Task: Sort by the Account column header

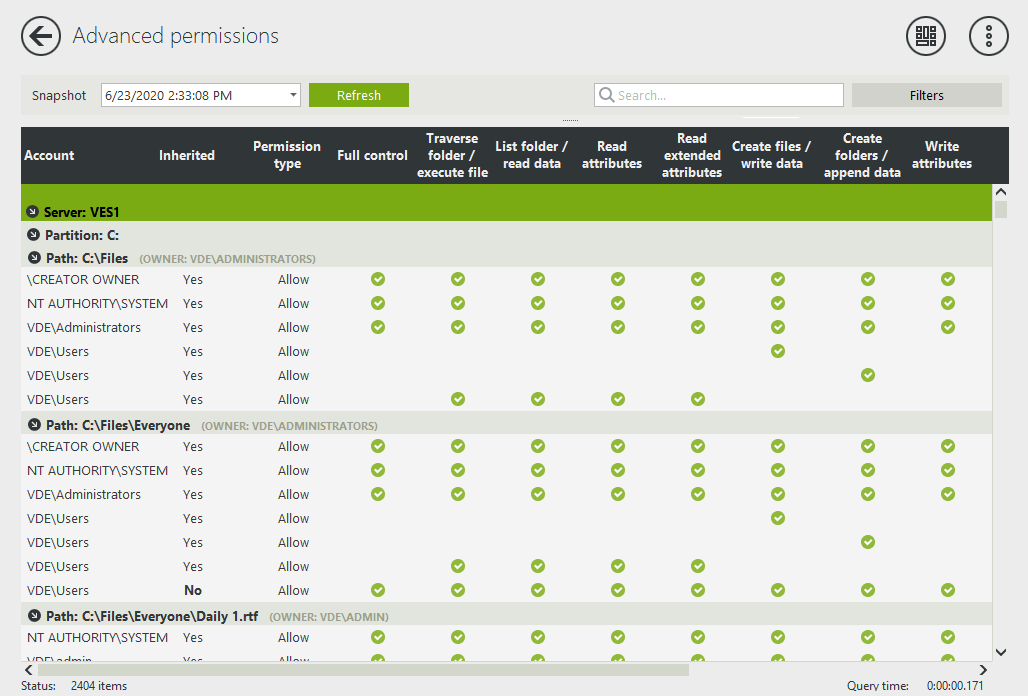Action: point(49,155)
